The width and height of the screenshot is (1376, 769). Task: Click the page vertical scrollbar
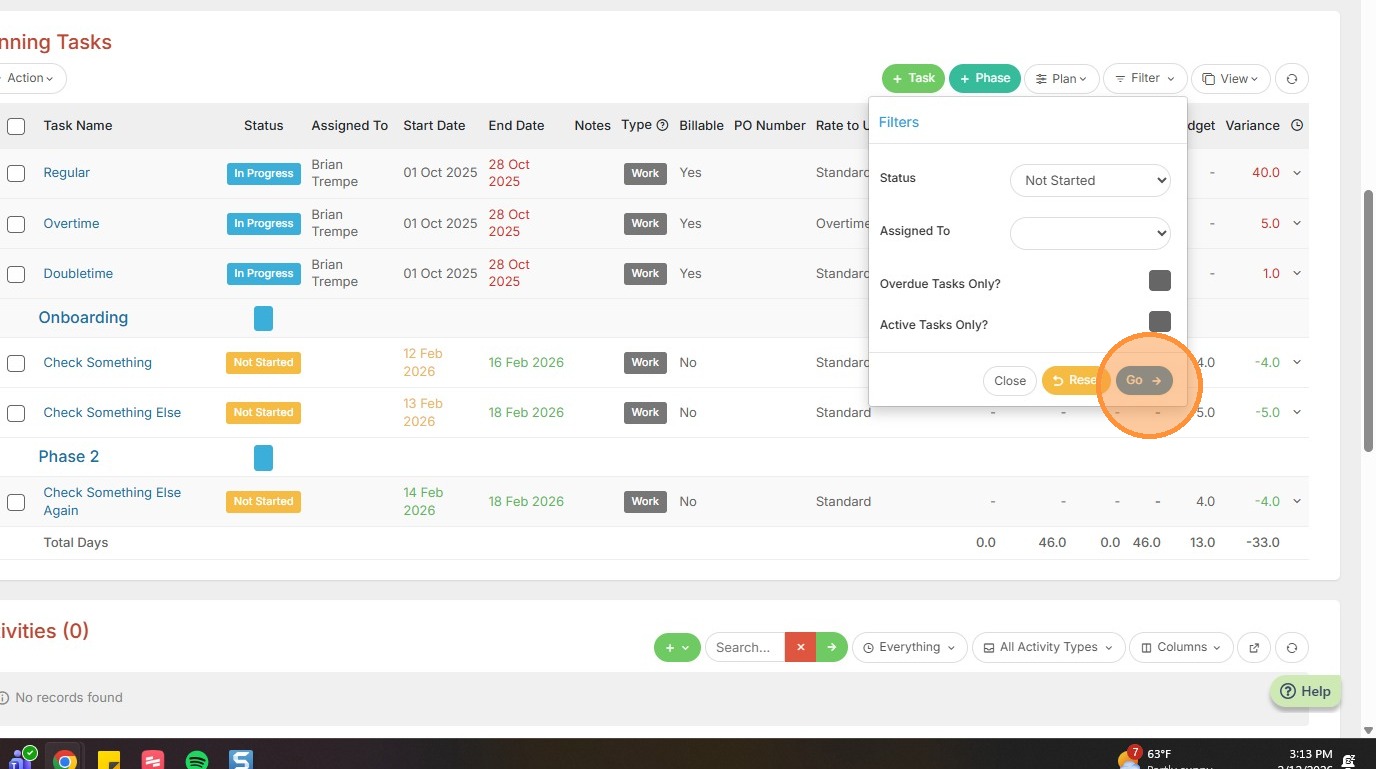click(1367, 320)
